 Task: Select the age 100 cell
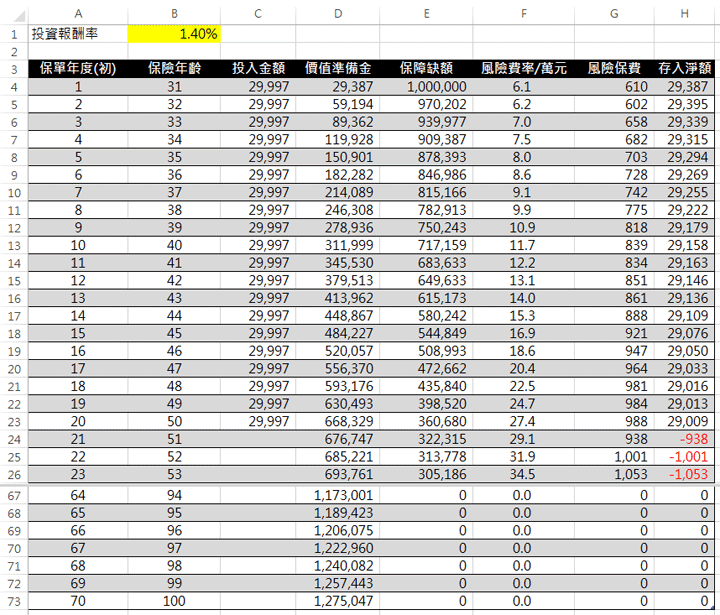174,601
